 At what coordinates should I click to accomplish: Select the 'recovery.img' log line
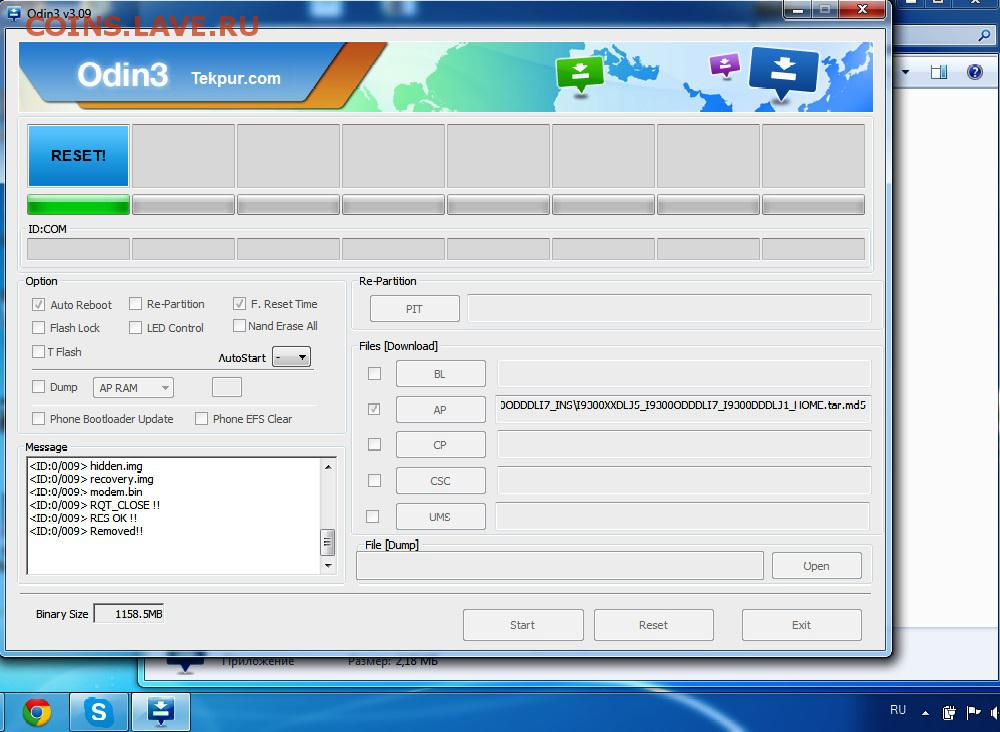[x=91, y=479]
